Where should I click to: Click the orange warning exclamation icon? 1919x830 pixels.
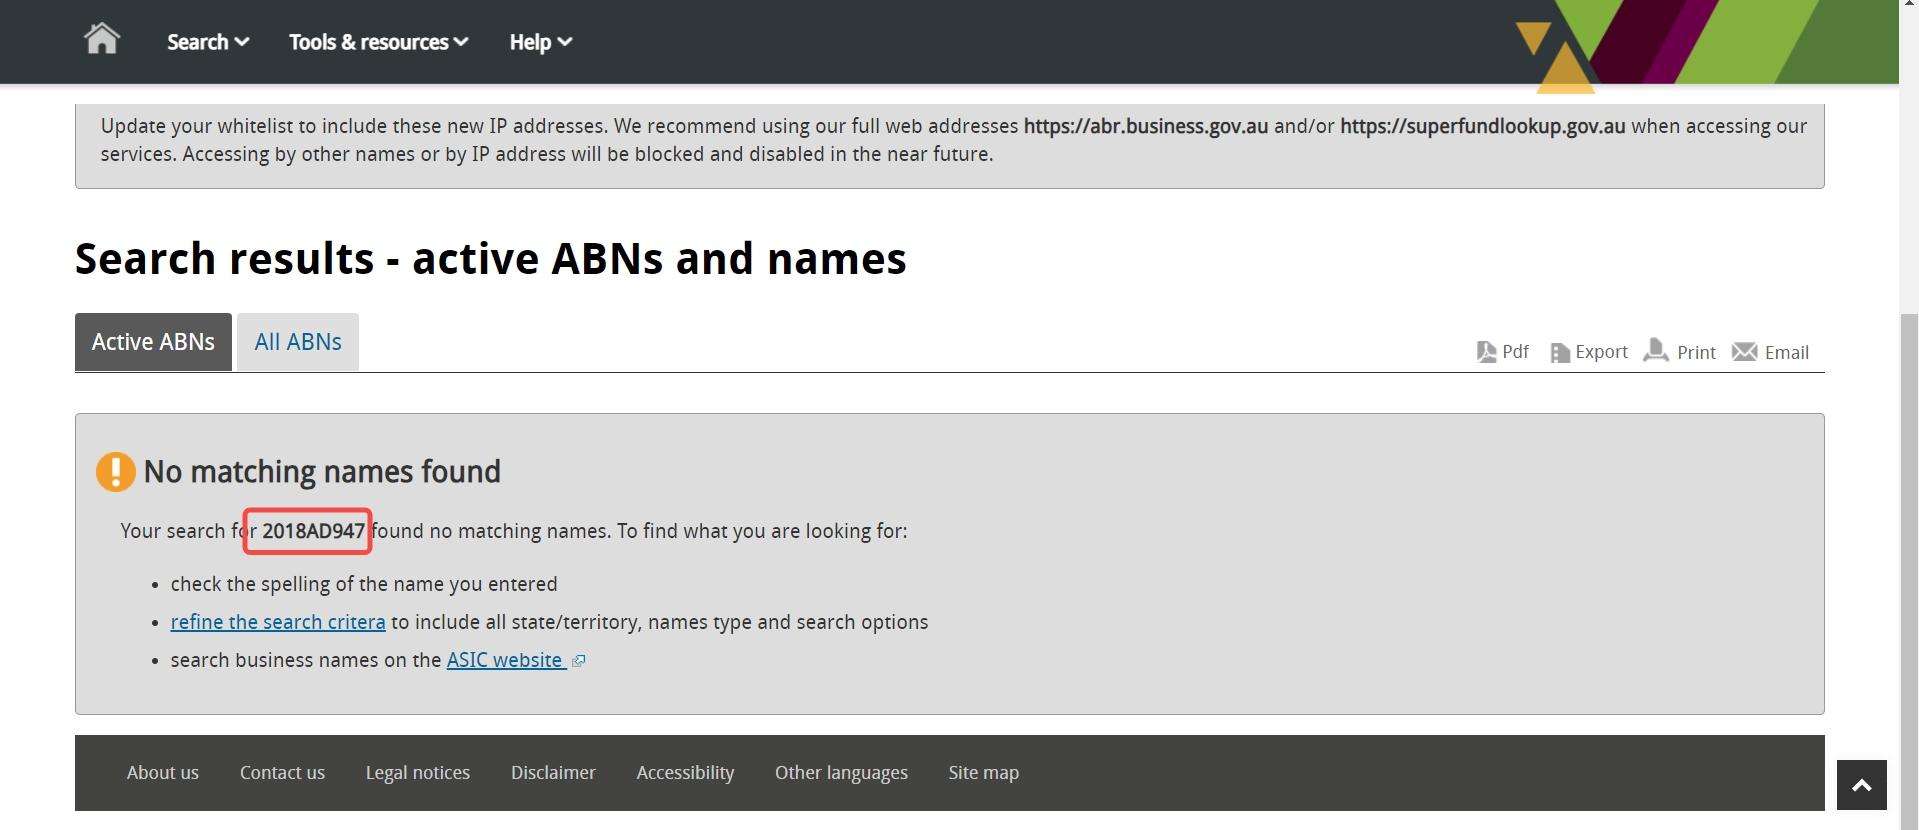coord(115,472)
